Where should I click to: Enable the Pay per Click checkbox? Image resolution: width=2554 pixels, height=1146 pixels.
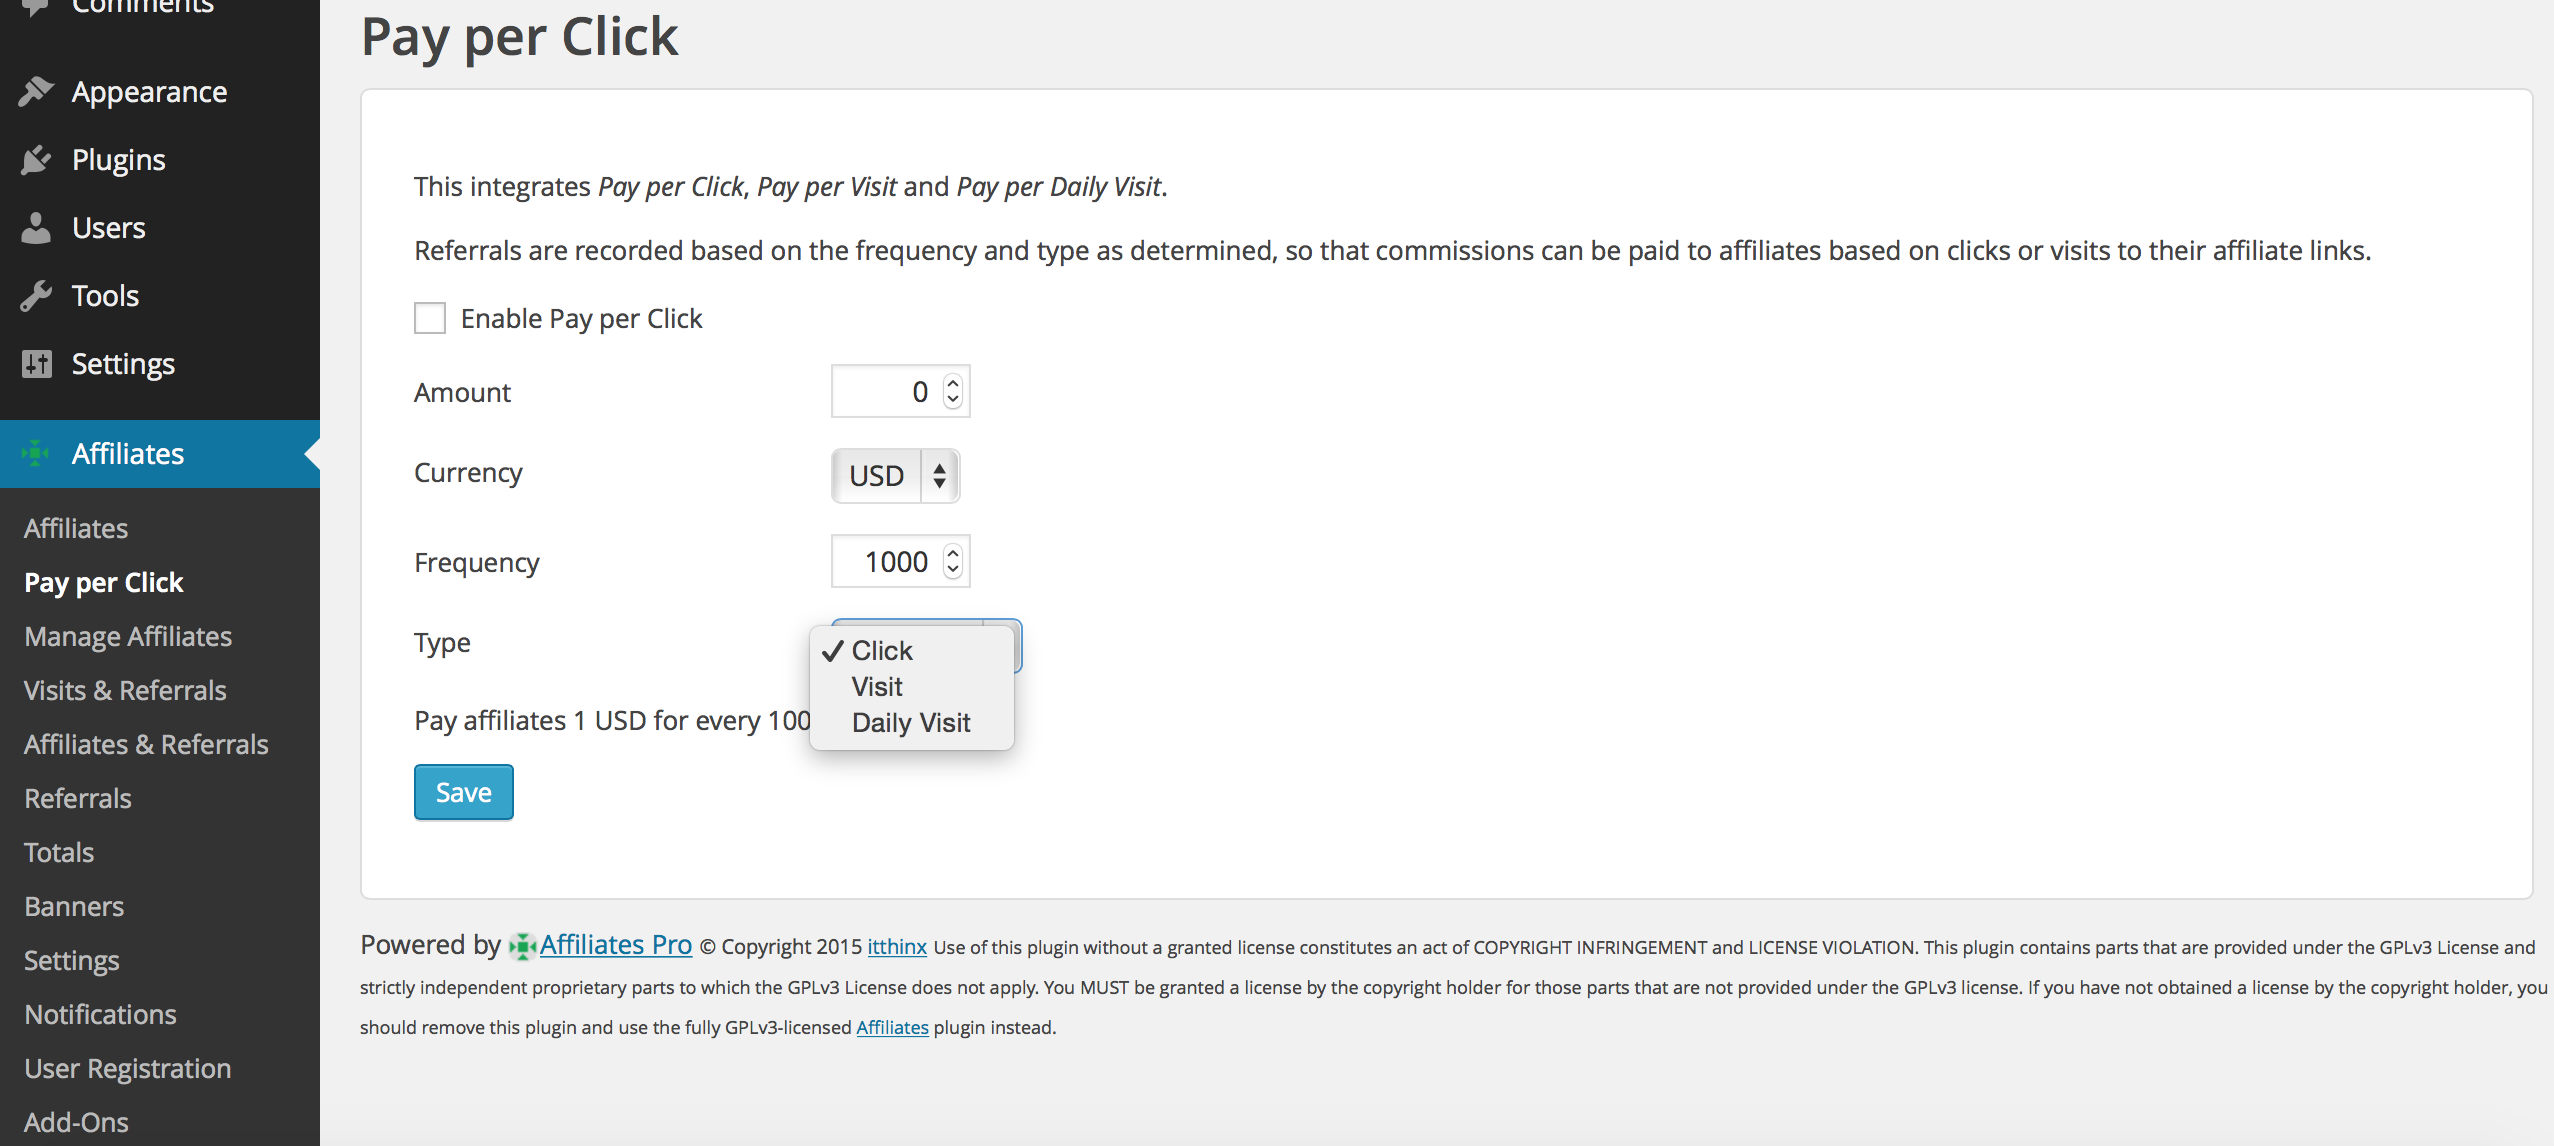click(x=430, y=318)
